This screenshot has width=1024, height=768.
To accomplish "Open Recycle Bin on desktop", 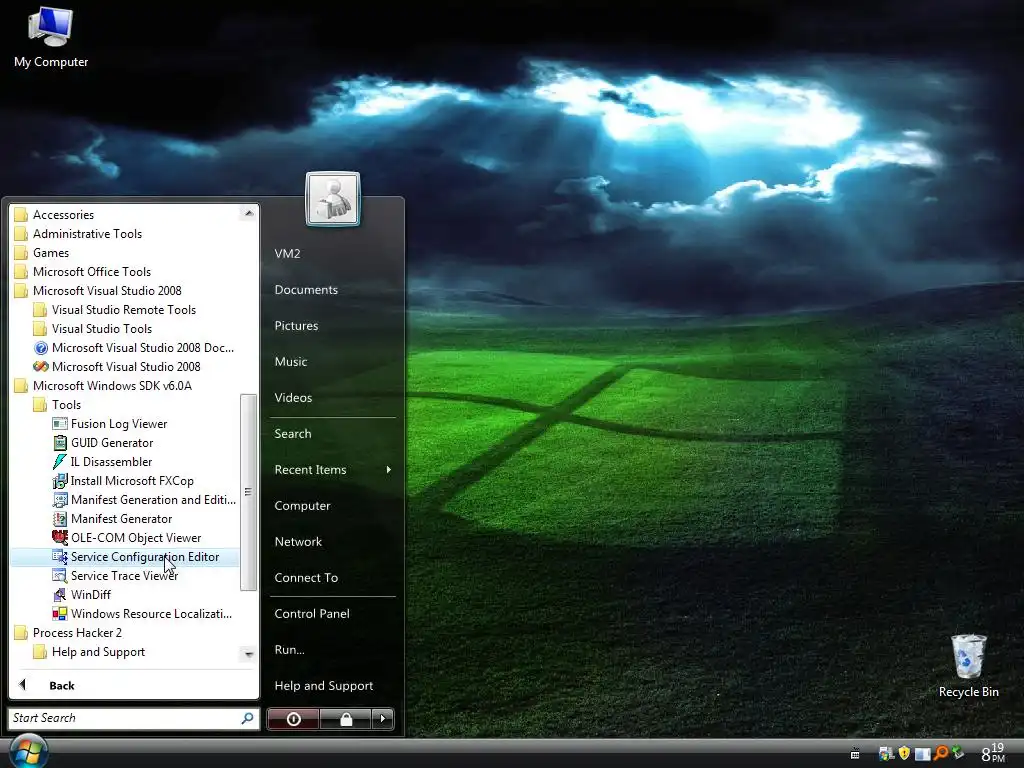I will (968, 666).
